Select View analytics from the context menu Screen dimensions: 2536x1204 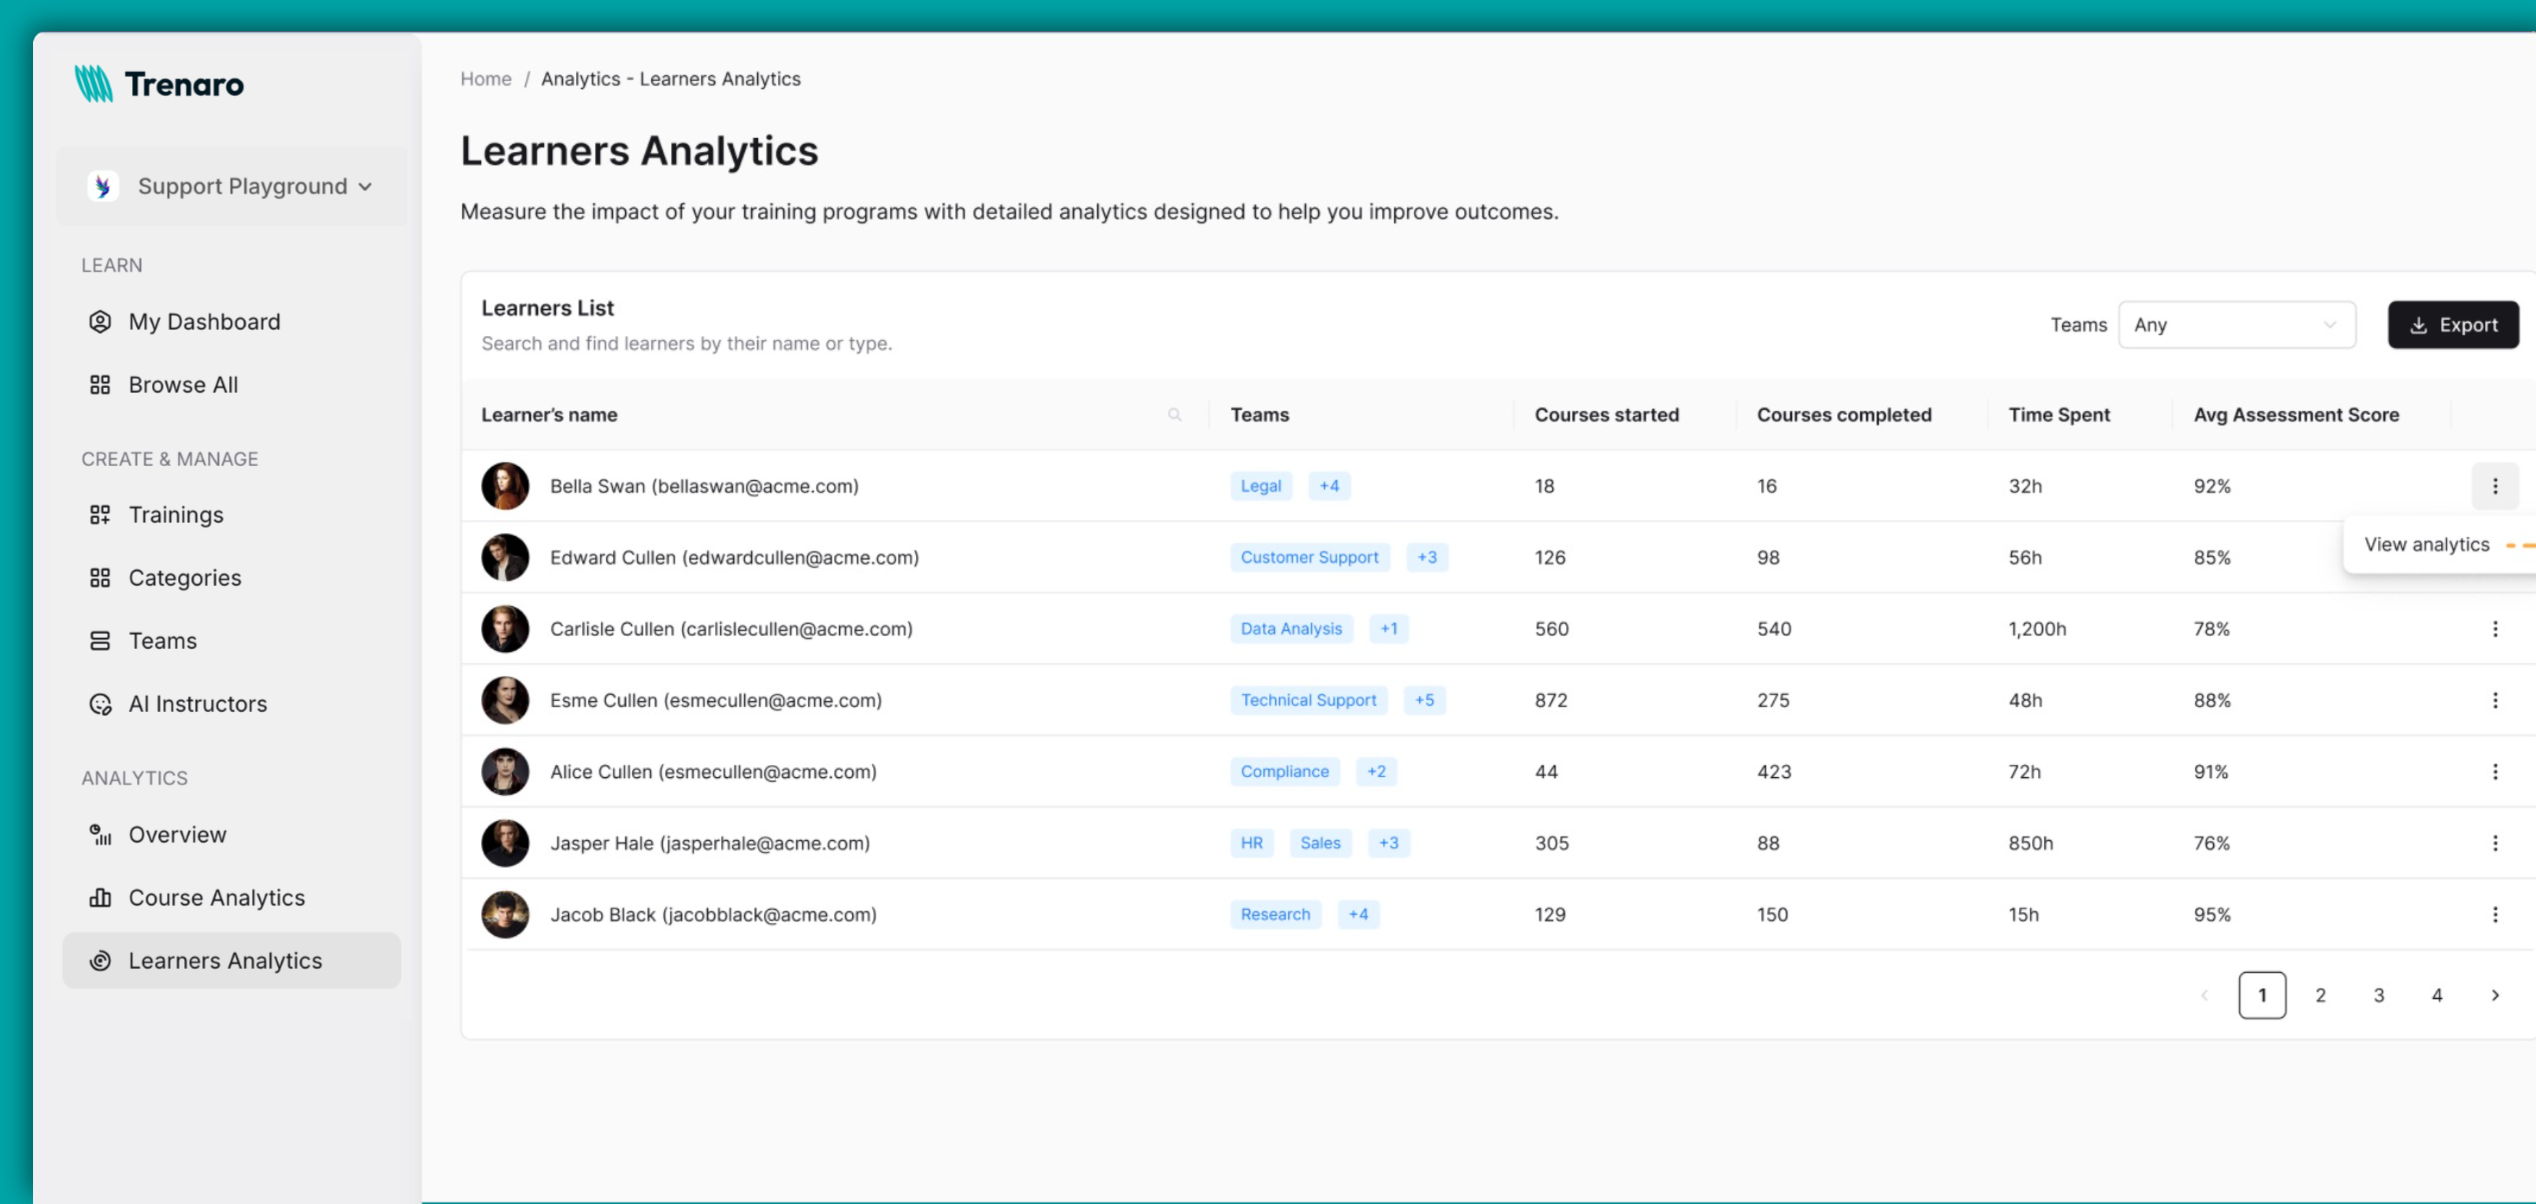2426,544
